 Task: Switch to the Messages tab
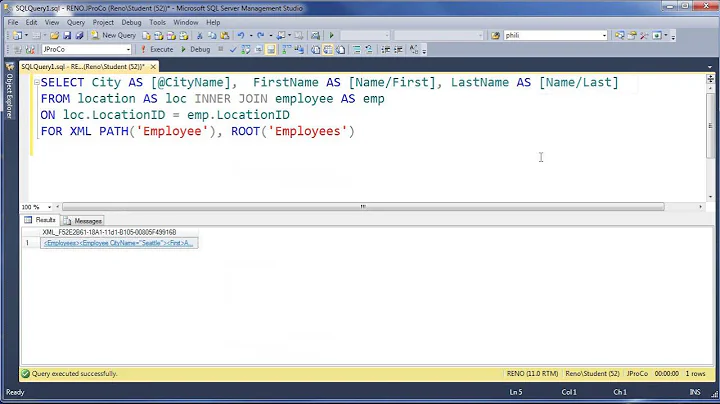pyautogui.click(x=83, y=221)
